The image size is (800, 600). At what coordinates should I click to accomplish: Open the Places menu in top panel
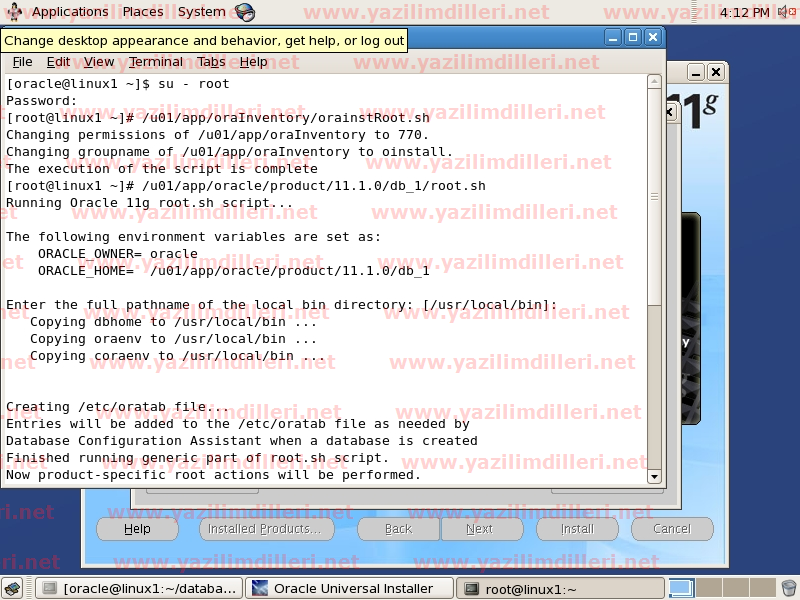coord(143,12)
